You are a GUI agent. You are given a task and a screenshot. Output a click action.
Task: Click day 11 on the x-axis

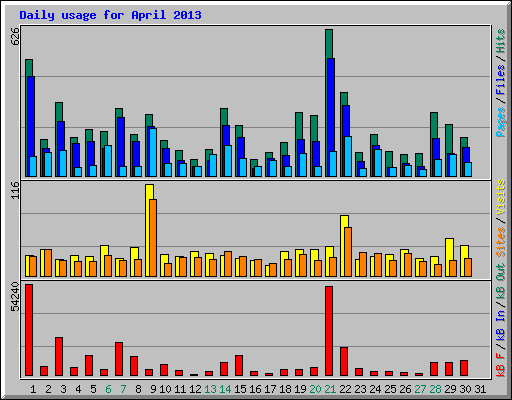pyautogui.click(x=180, y=389)
